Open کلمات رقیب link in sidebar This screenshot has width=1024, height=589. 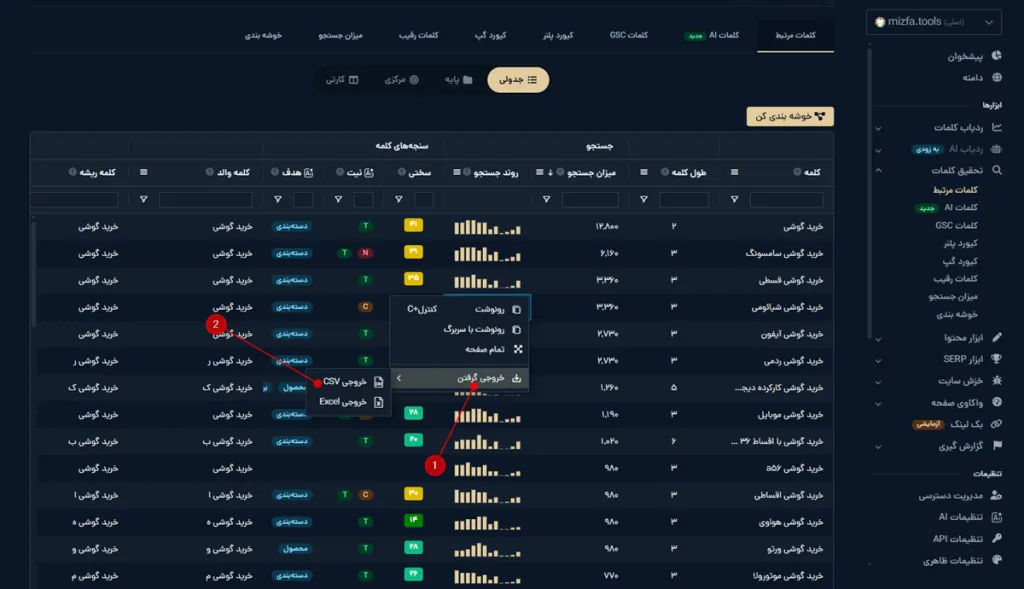[x=955, y=279]
